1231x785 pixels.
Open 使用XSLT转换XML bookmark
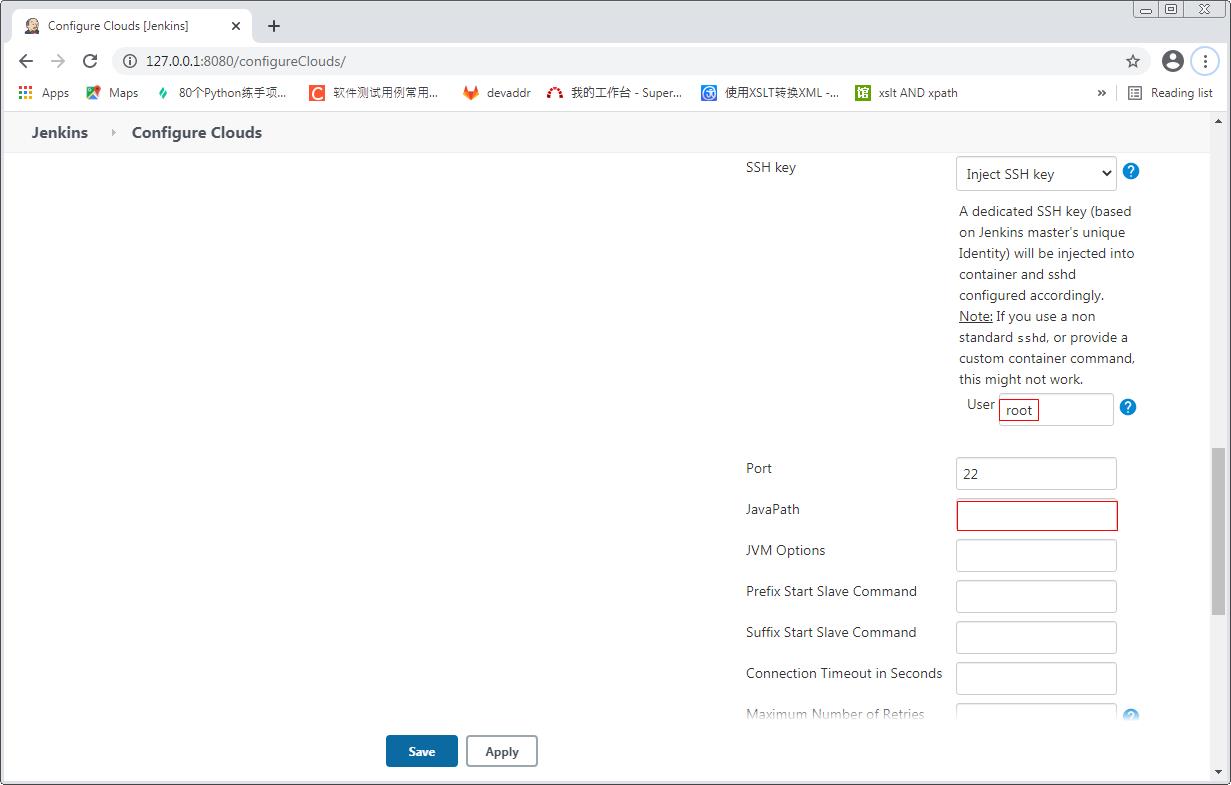tap(770, 93)
